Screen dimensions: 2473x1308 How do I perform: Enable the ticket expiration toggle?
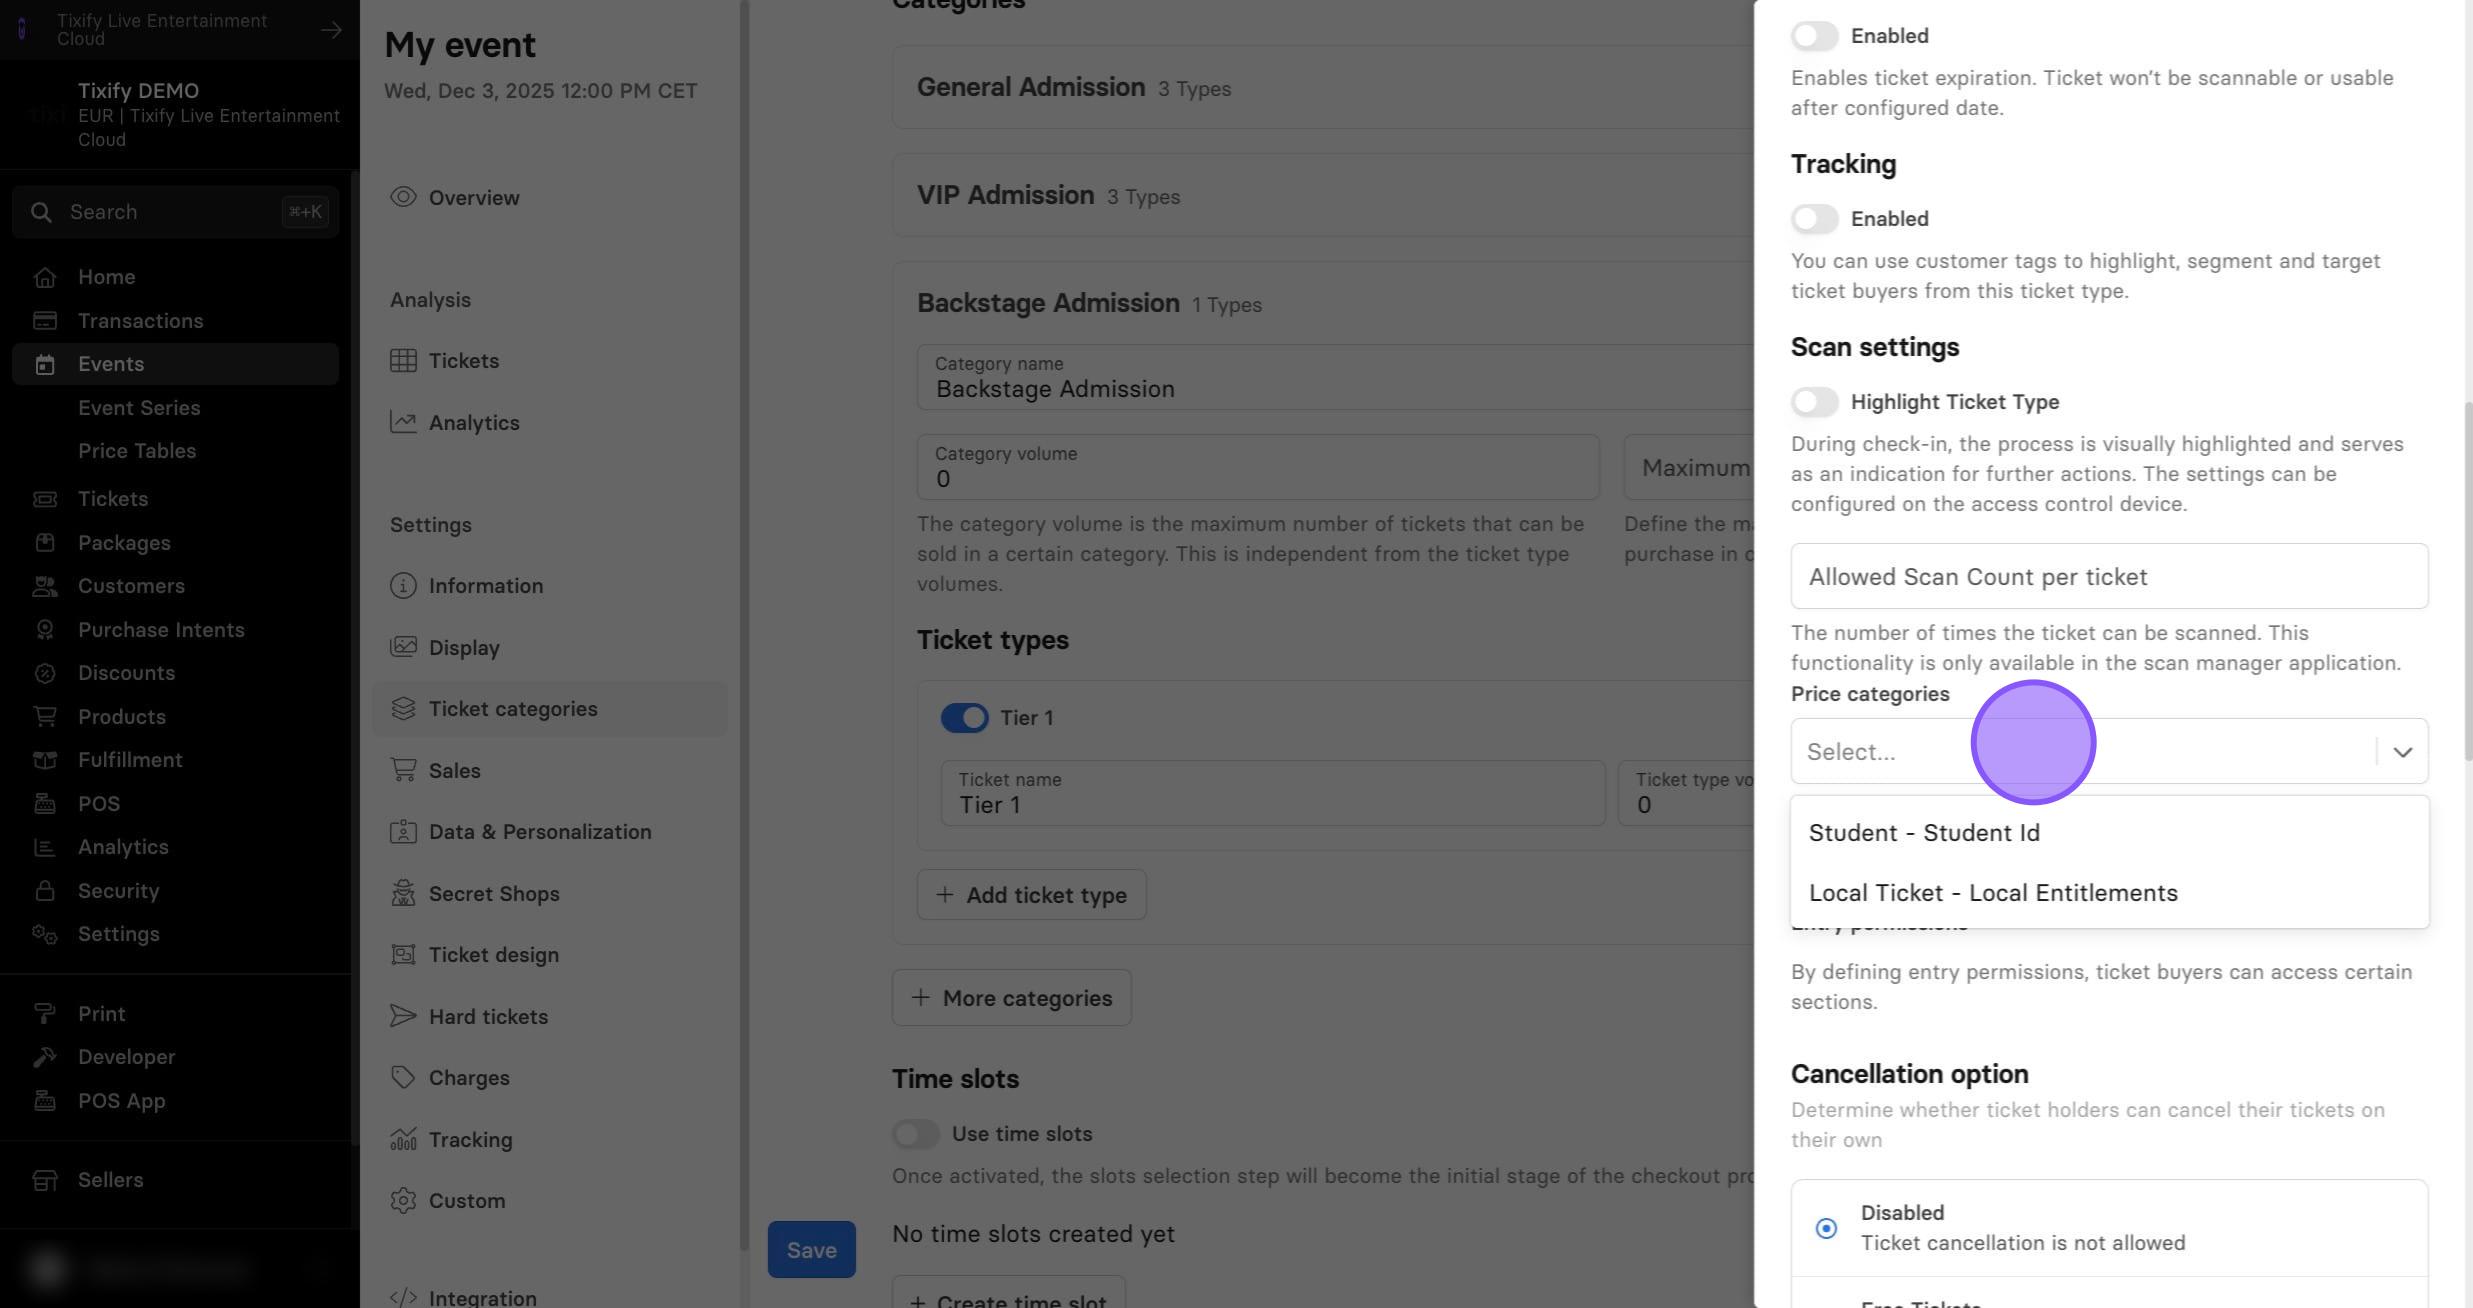tap(1814, 36)
